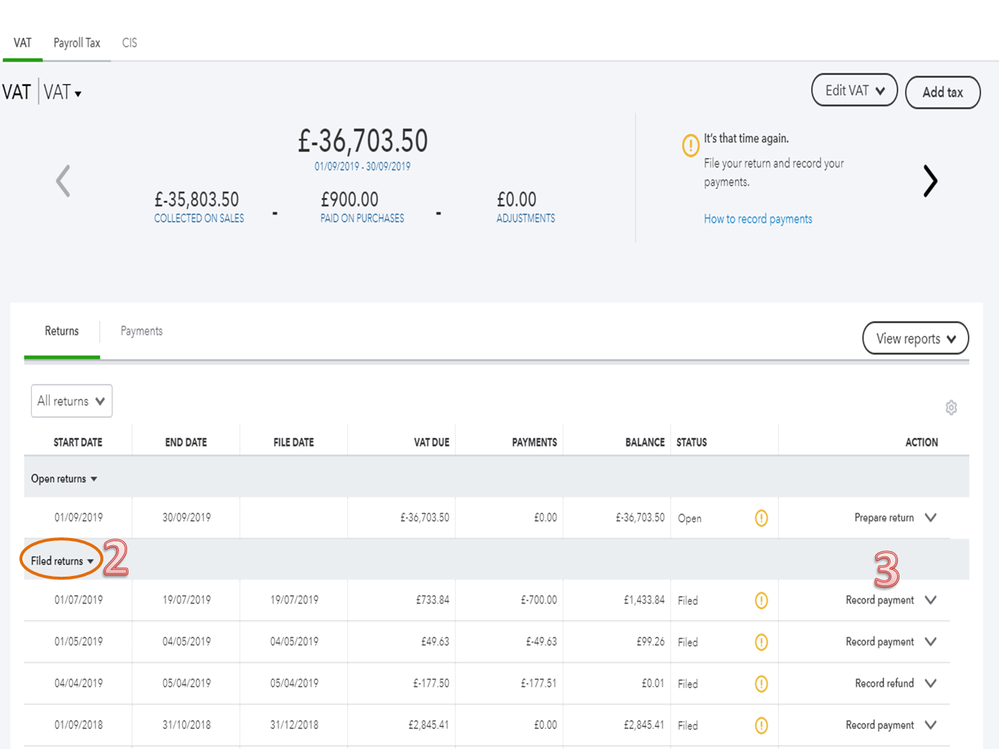Click the warning icon beside It's that time again

(690, 145)
